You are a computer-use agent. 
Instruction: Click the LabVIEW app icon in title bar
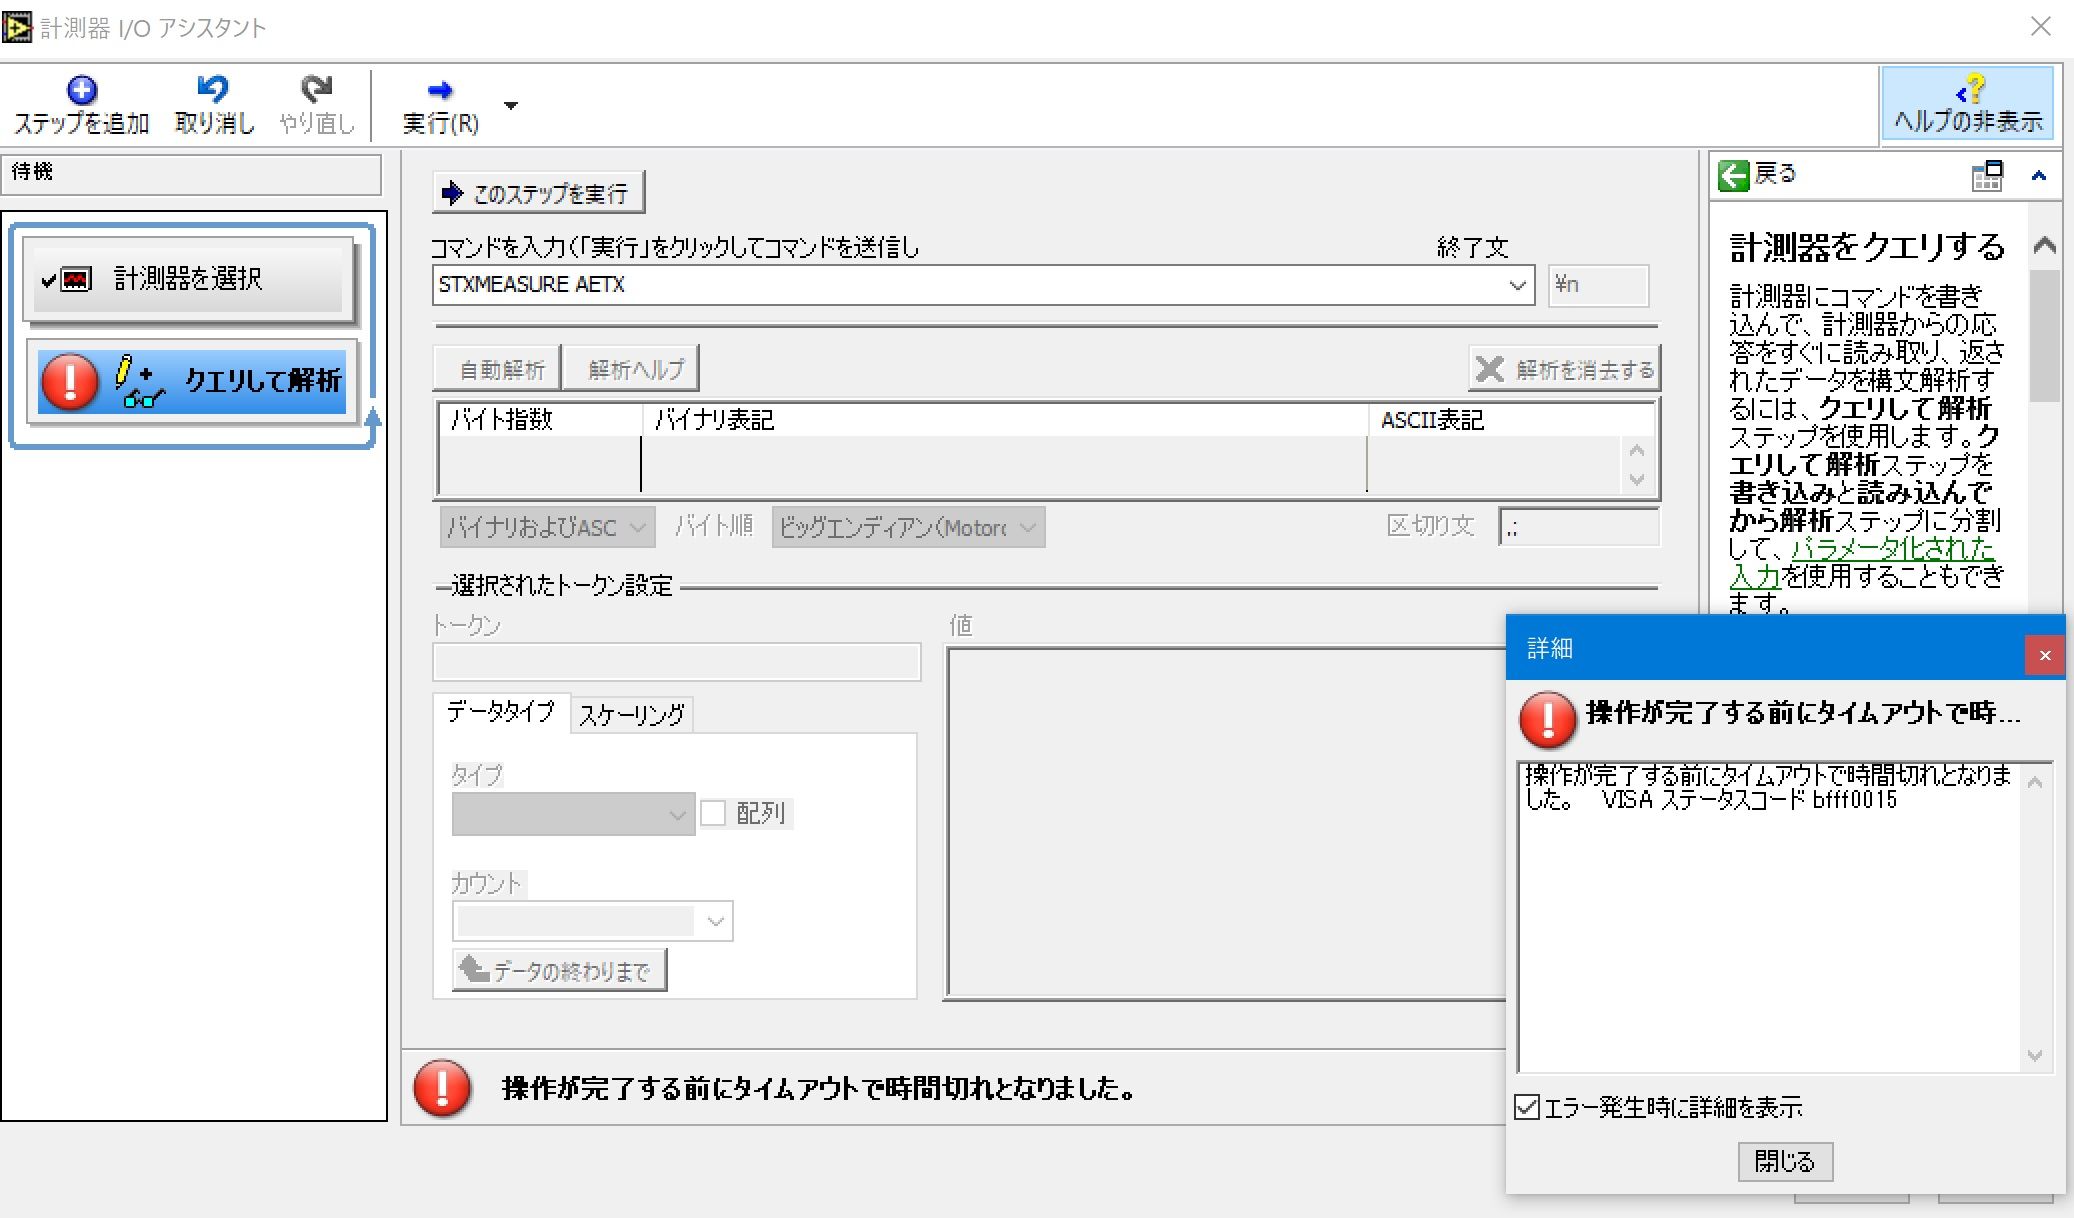click(17, 27)
